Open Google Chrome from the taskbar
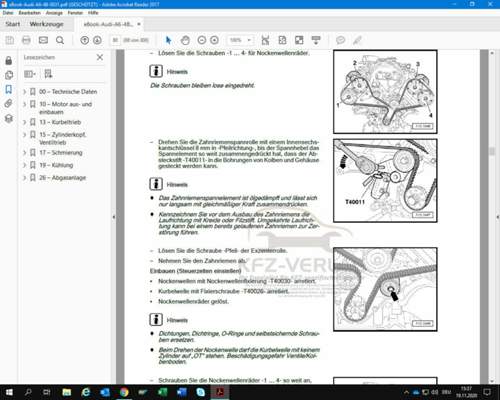Image resolution: width=500 pixels, height=400 pixels. [124, 392]
